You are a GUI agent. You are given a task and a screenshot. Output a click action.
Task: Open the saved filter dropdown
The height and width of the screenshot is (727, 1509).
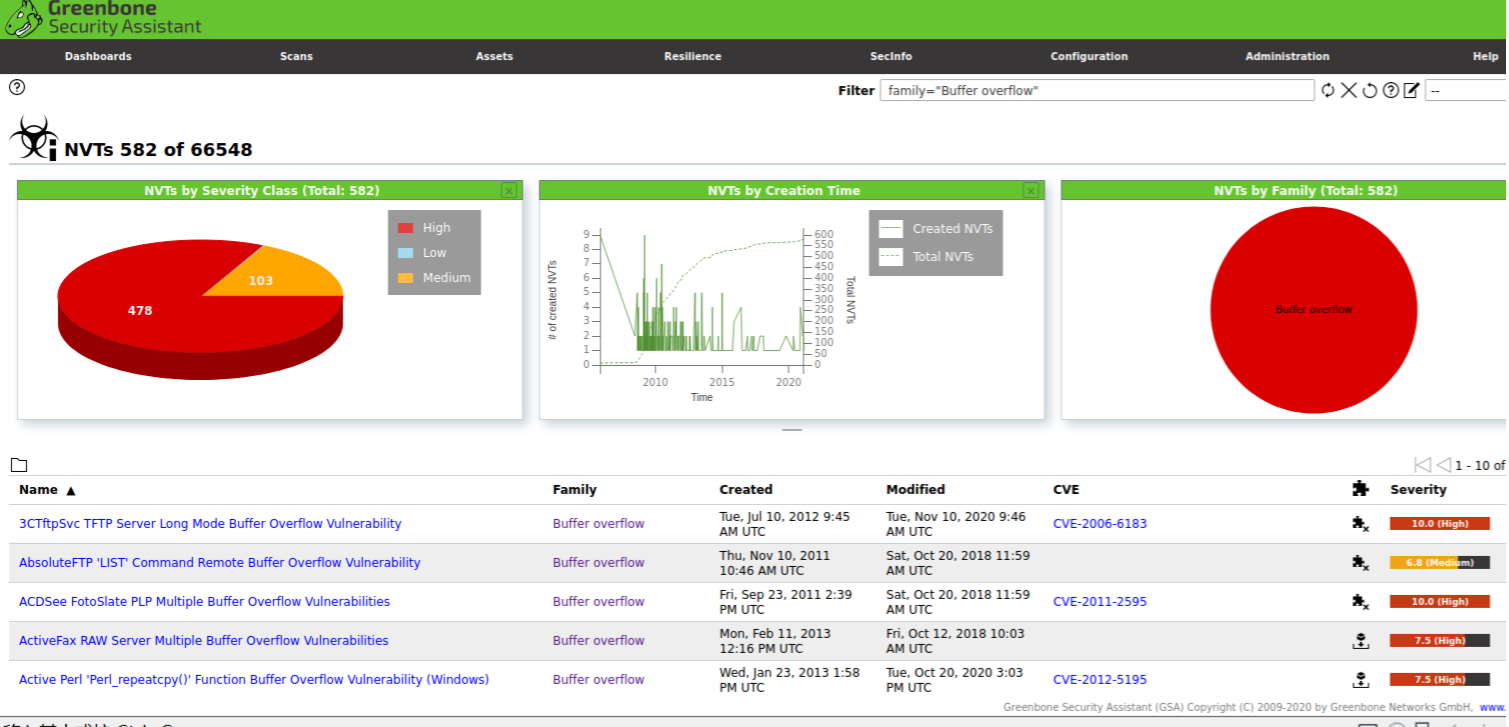click(1466, 91)
